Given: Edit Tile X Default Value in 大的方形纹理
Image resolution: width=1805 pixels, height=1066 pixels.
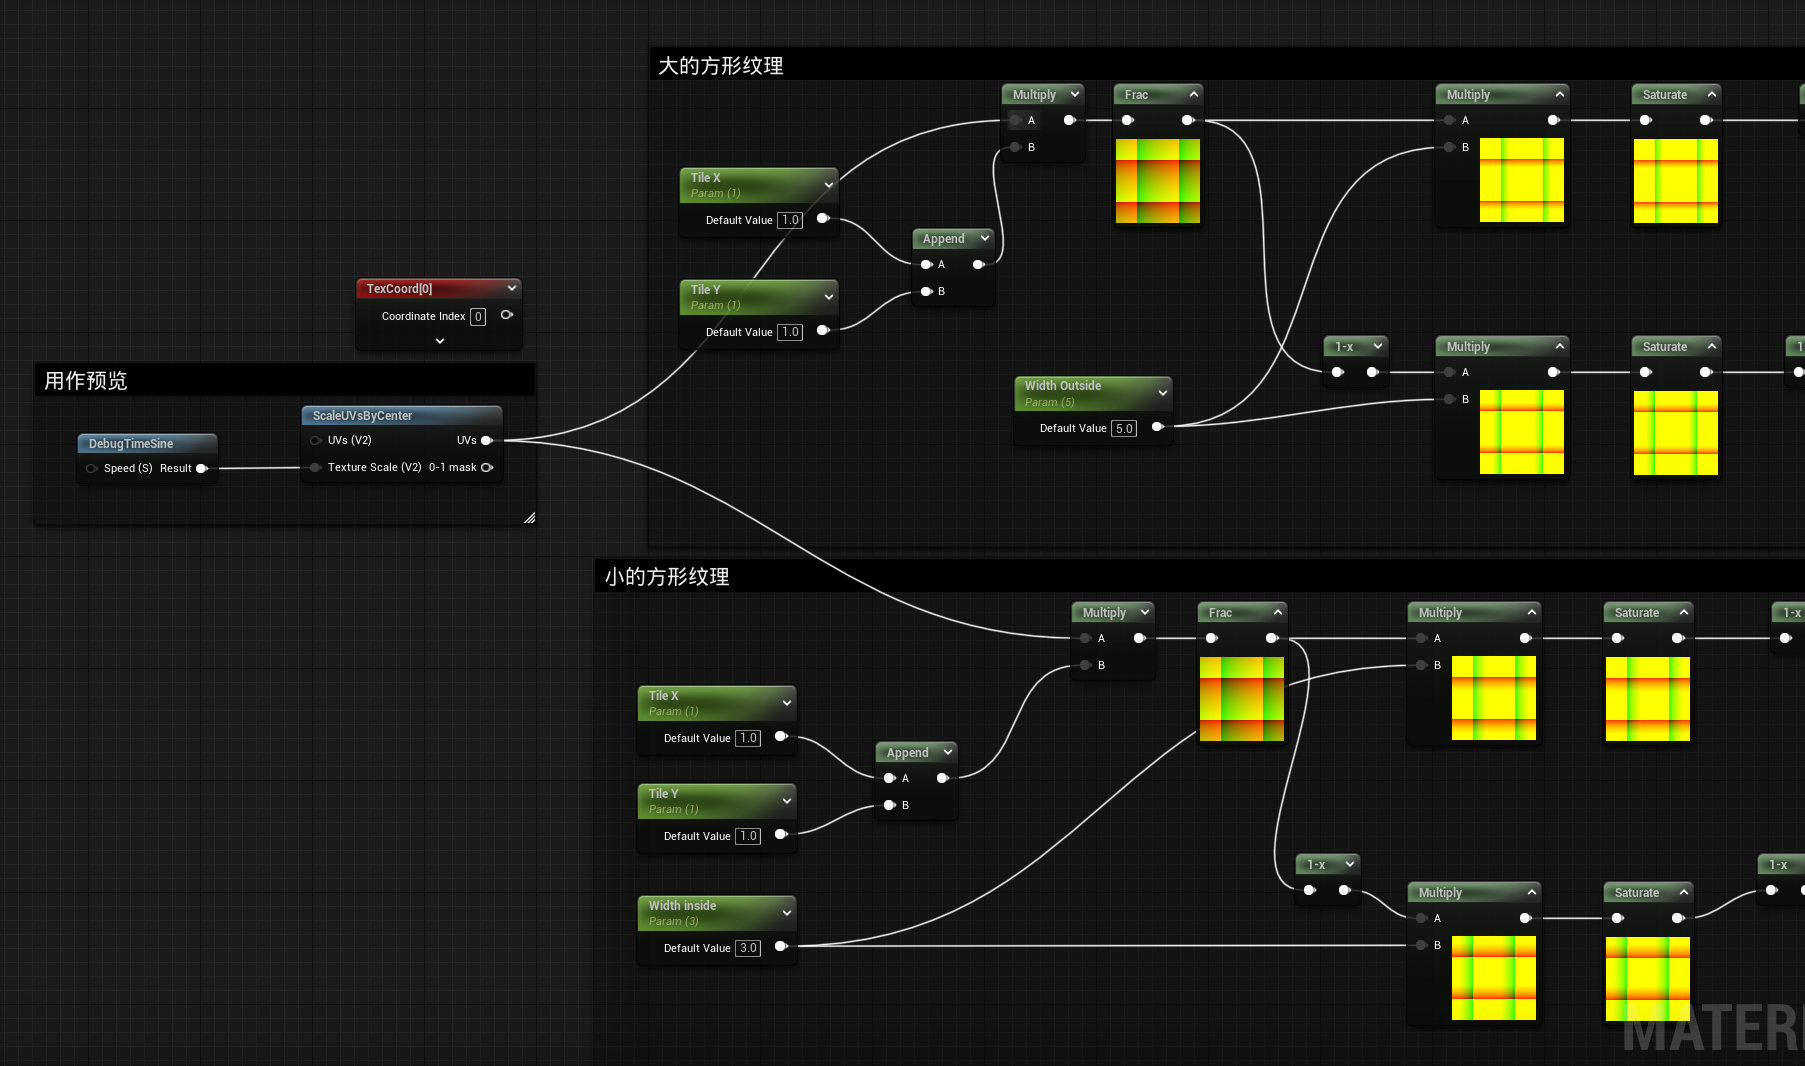Looking at the screenshot, I should (x=790, y=220).
